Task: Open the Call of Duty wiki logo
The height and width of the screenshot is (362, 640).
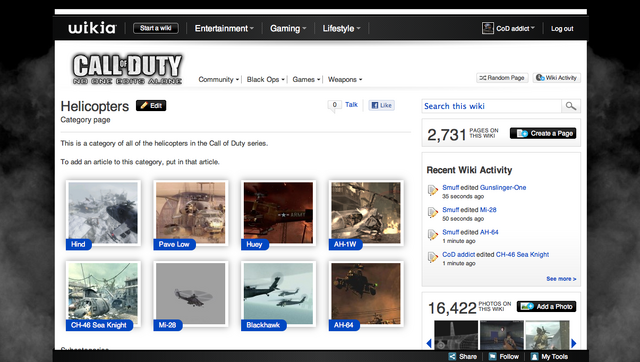Action: click(127, 69)
